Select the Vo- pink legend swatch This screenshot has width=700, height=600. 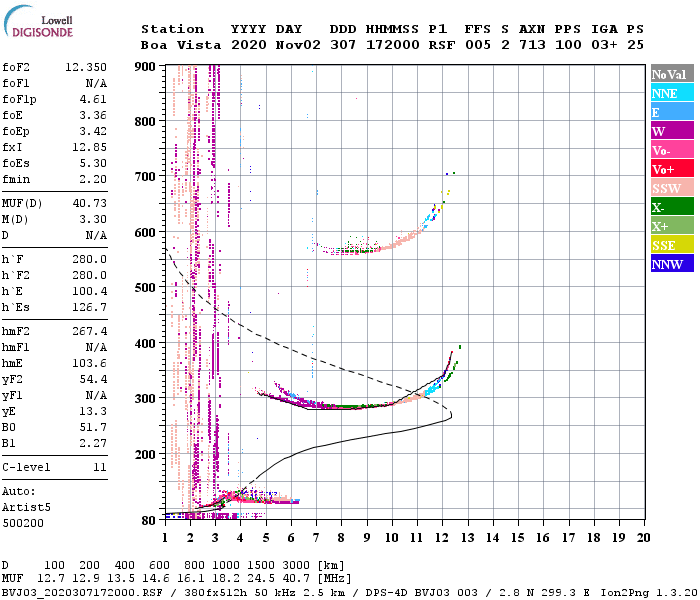tap(672, 150)
